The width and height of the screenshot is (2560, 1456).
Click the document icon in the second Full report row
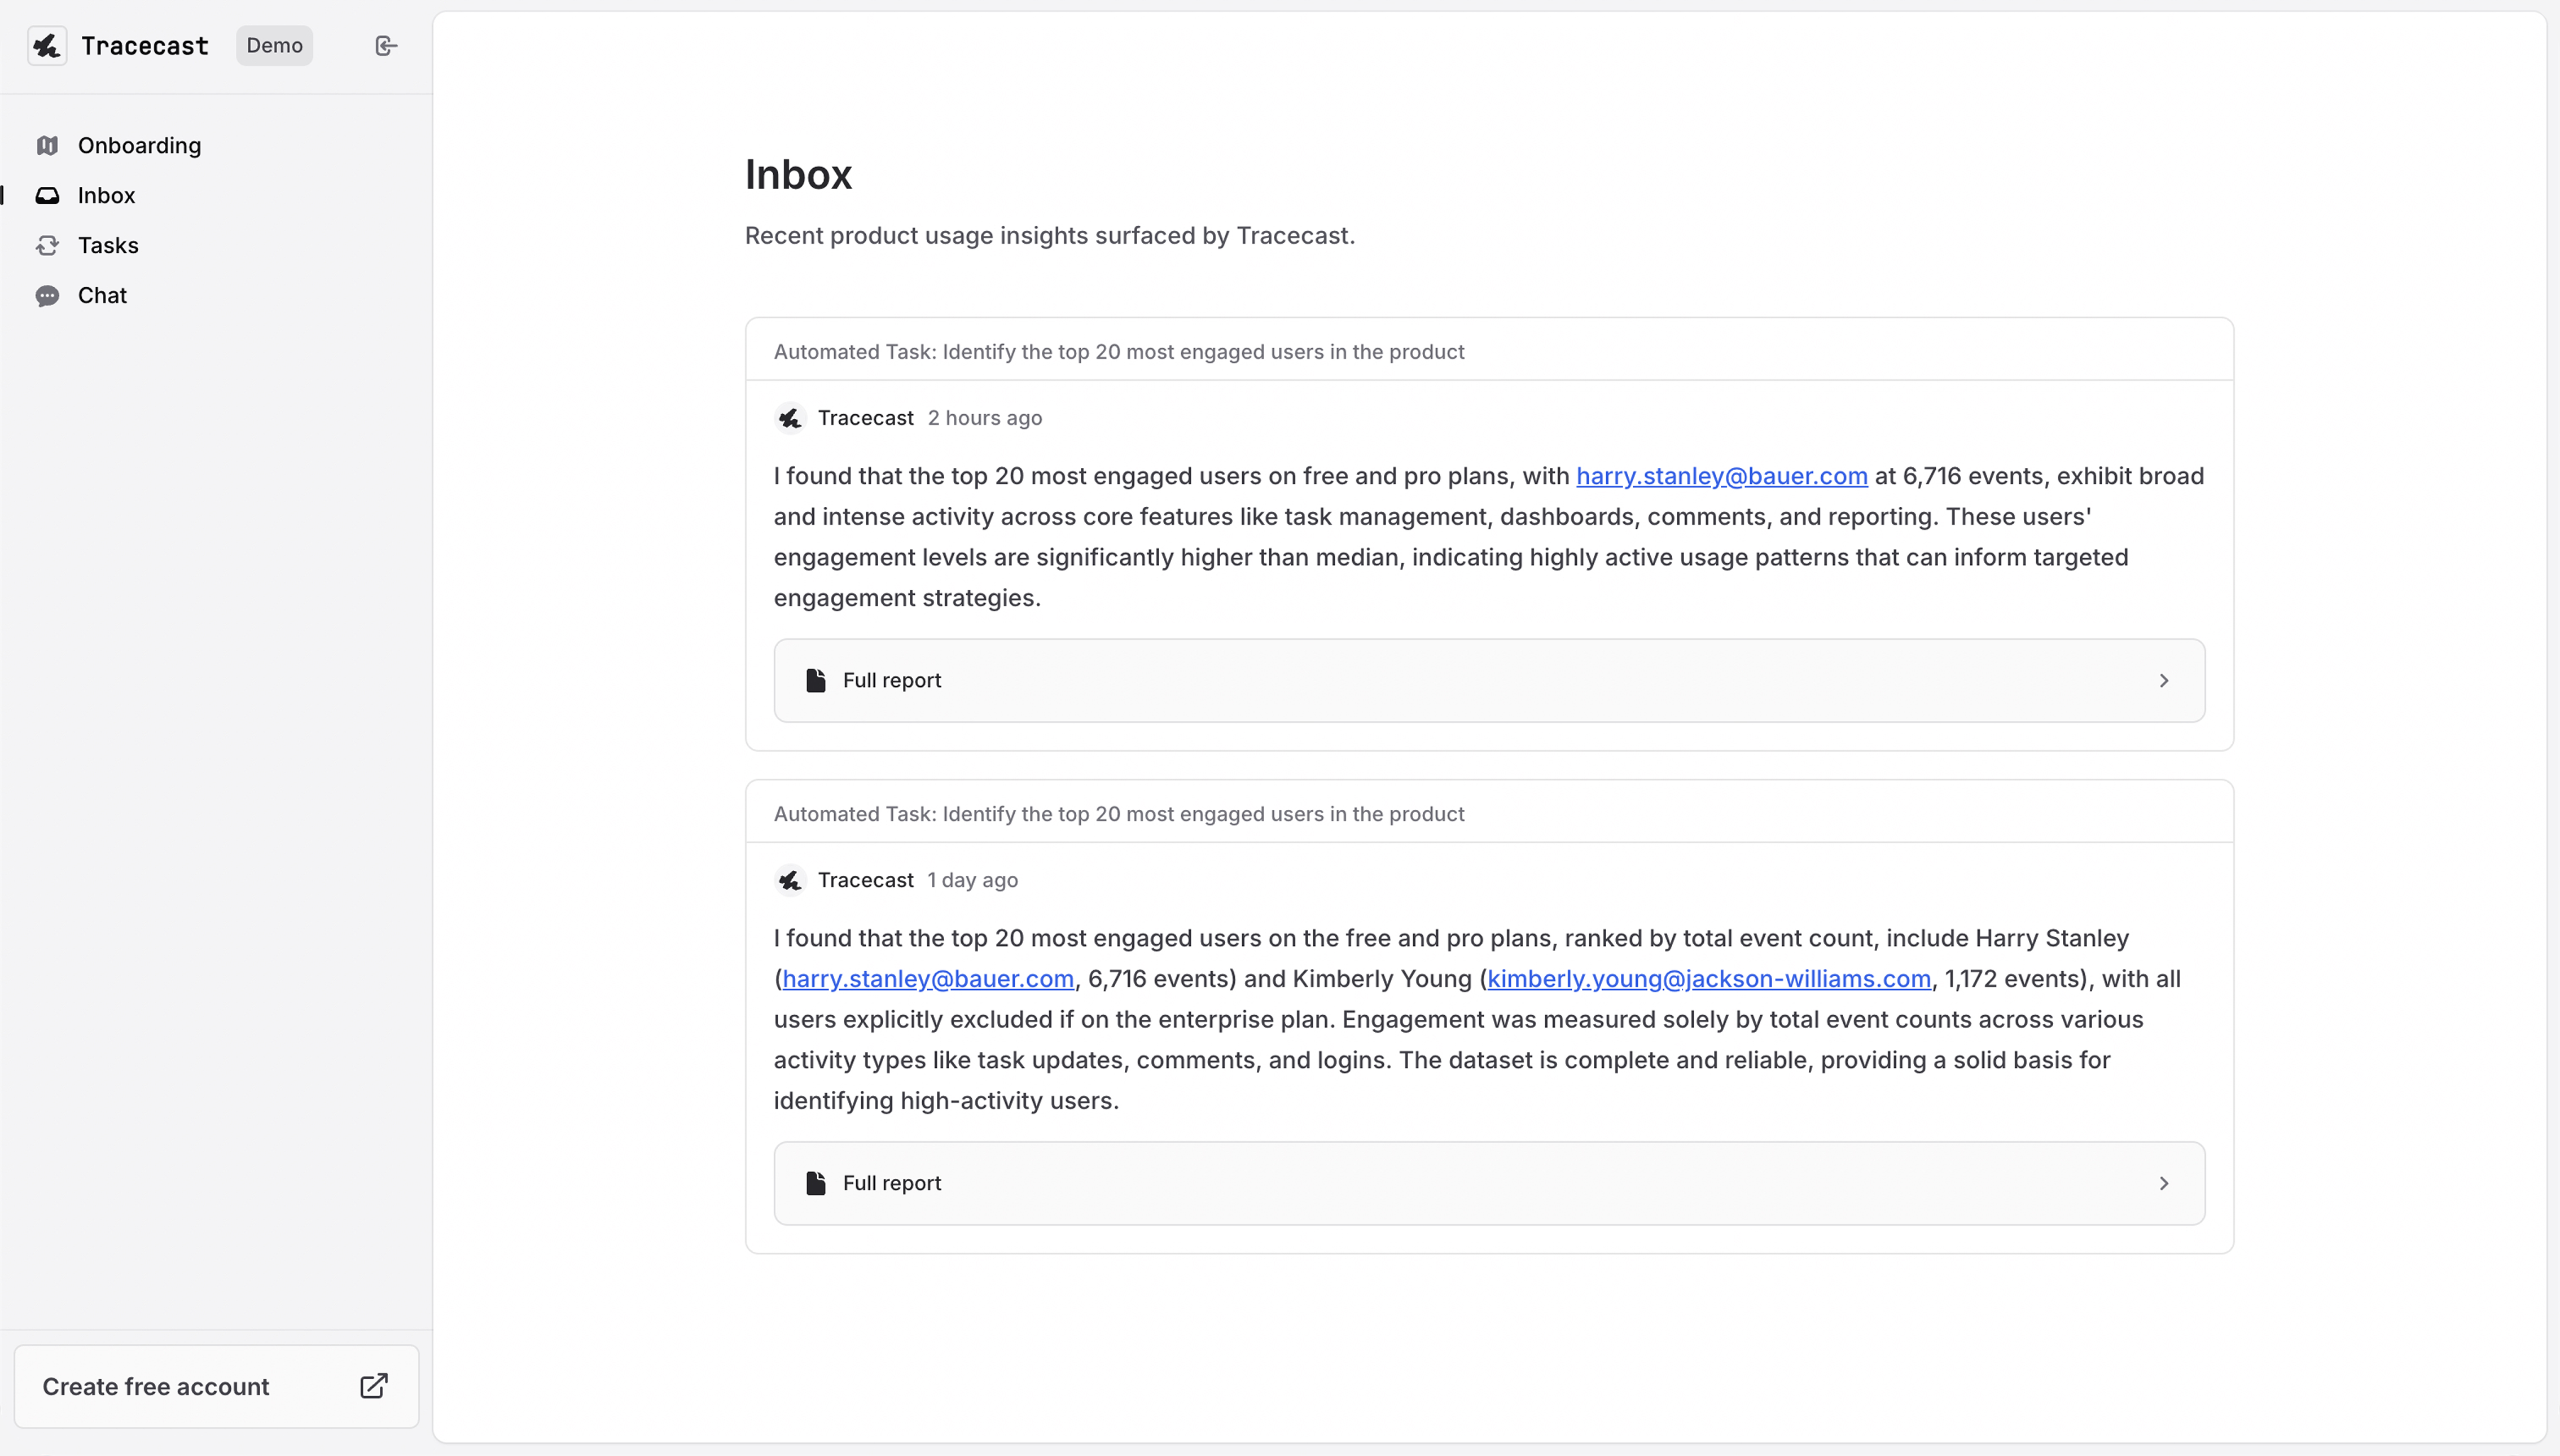coord(816,1184)
